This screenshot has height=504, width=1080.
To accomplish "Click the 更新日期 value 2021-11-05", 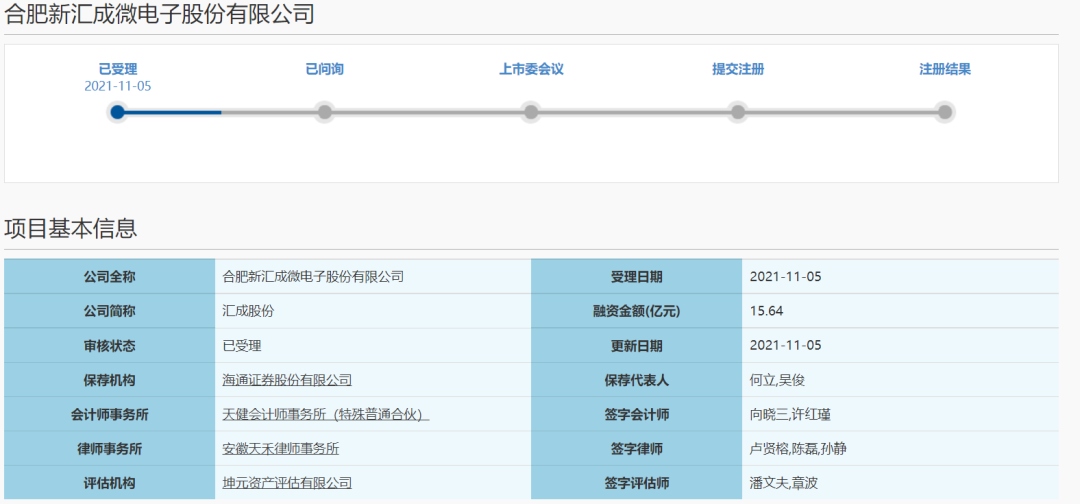I will point(785,346).
